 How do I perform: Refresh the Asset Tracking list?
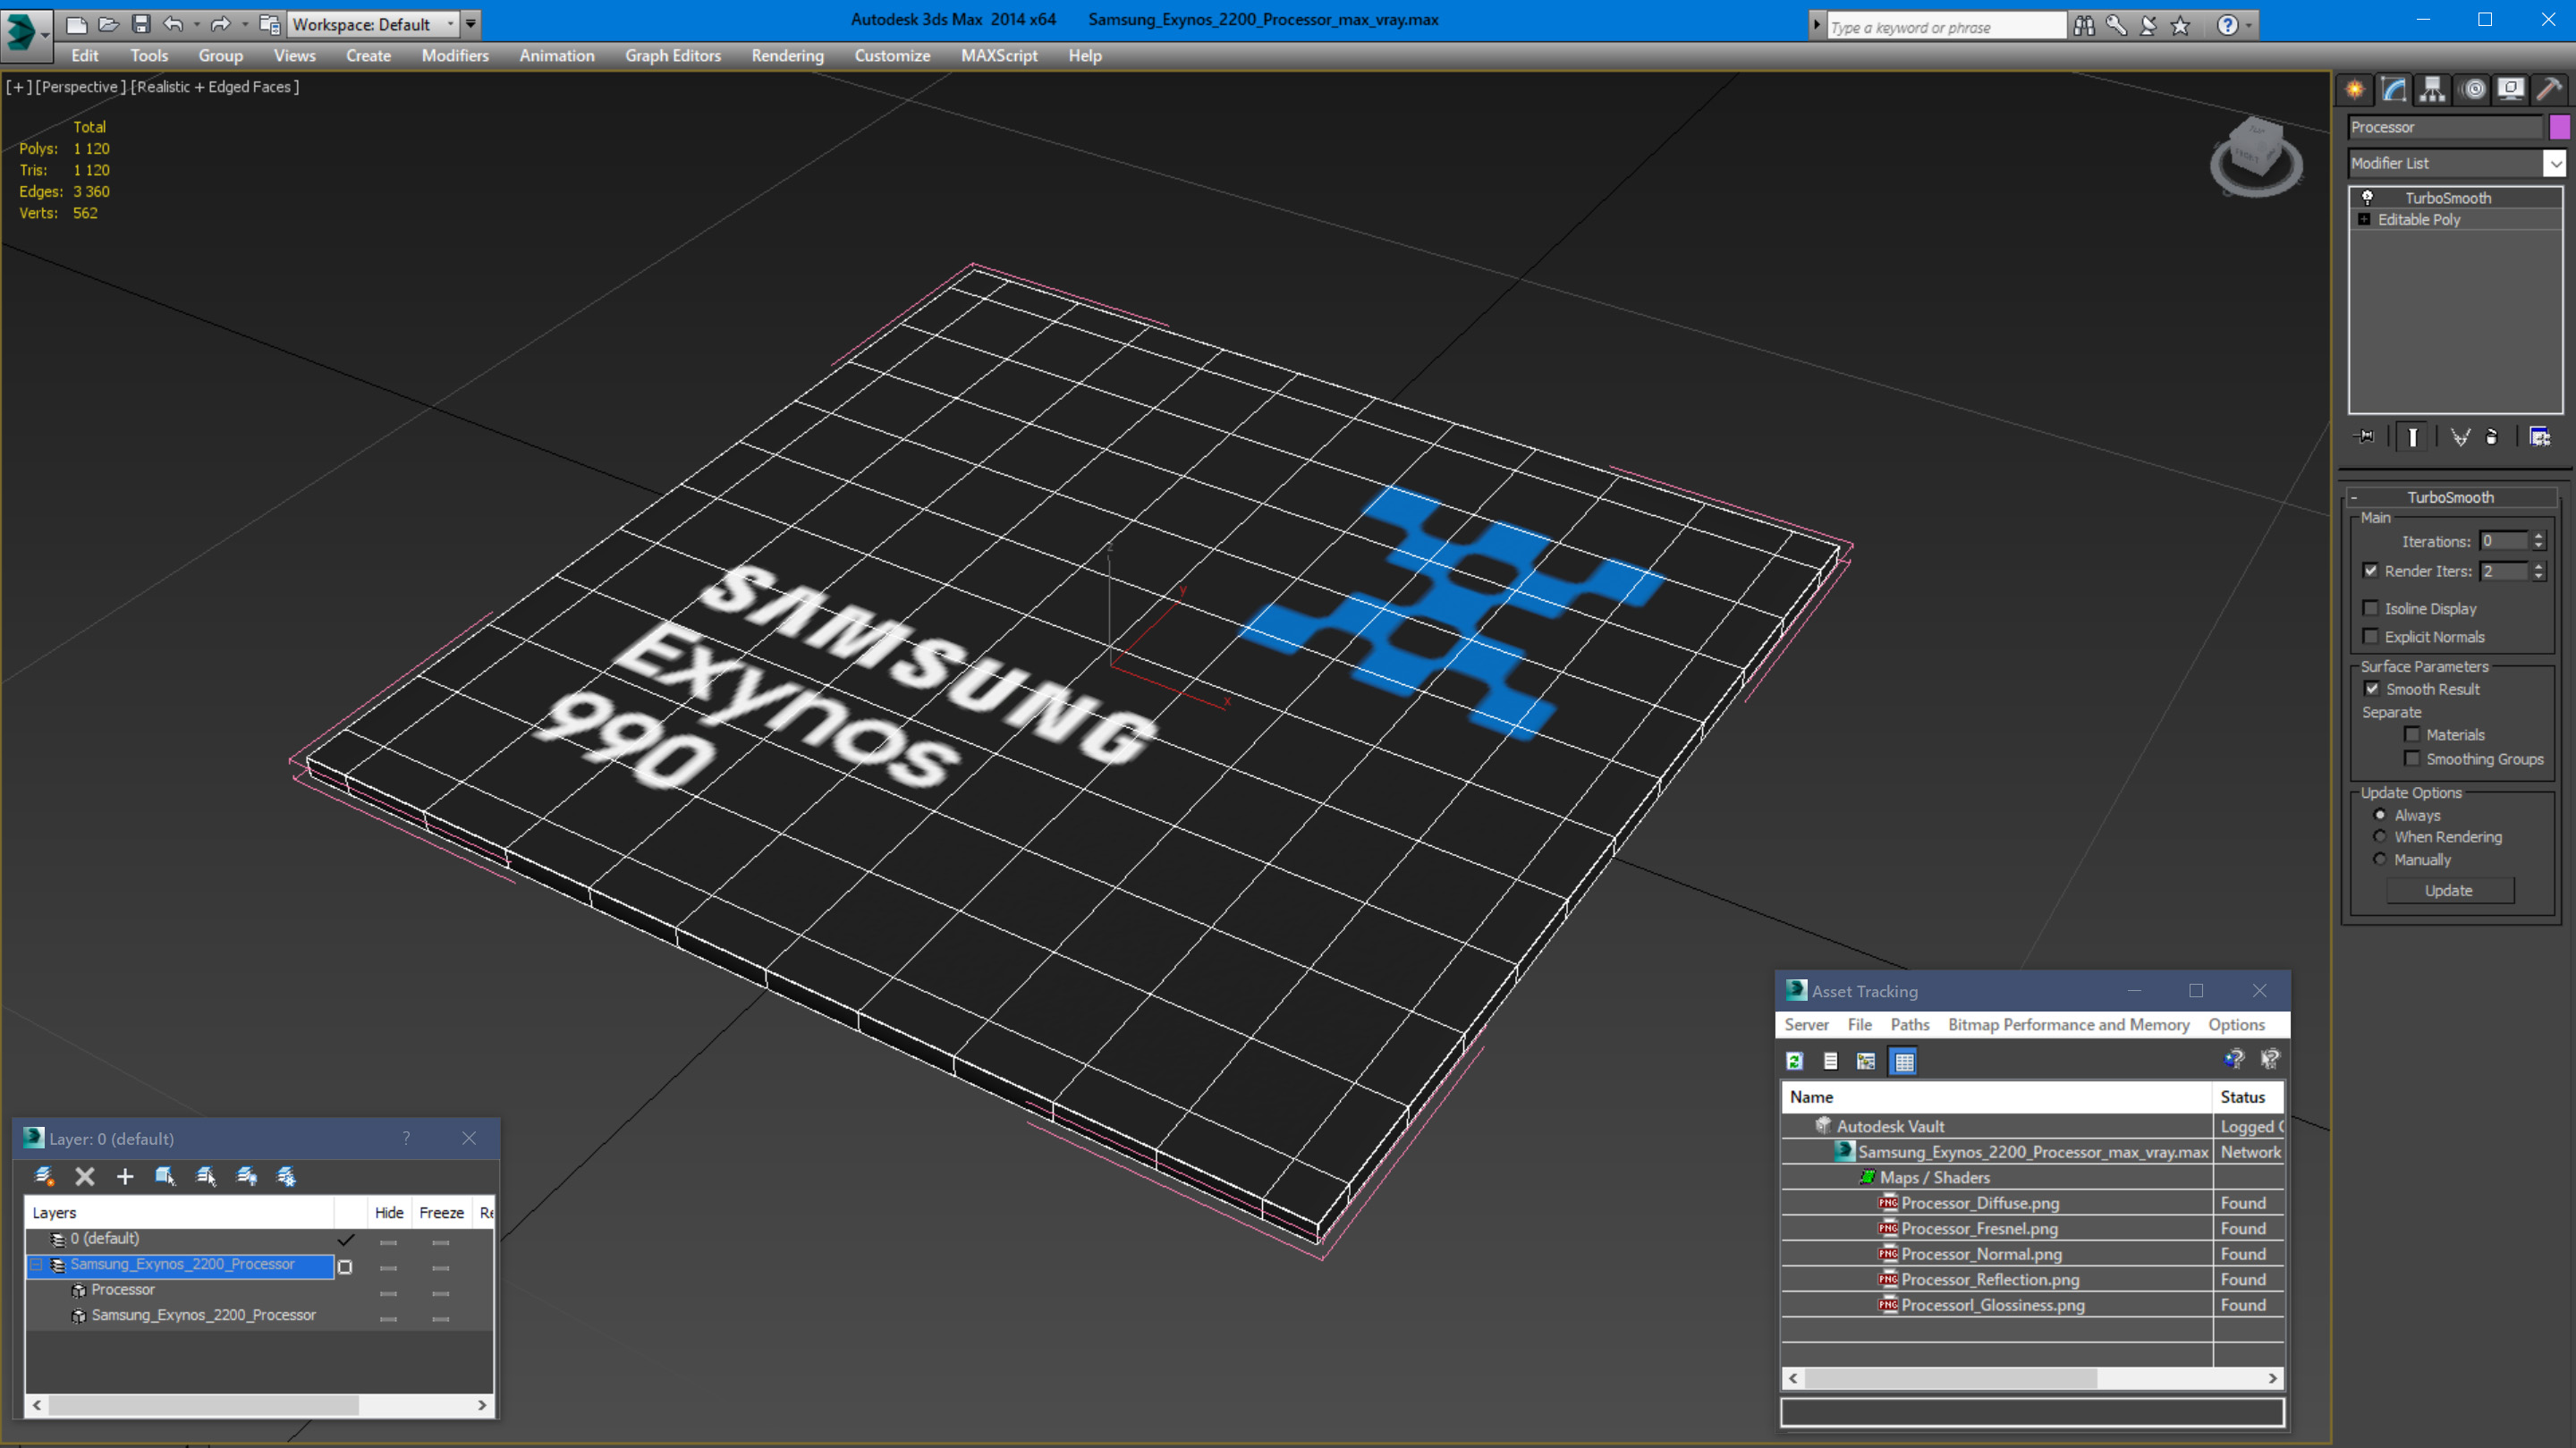pos(1795,1061)
